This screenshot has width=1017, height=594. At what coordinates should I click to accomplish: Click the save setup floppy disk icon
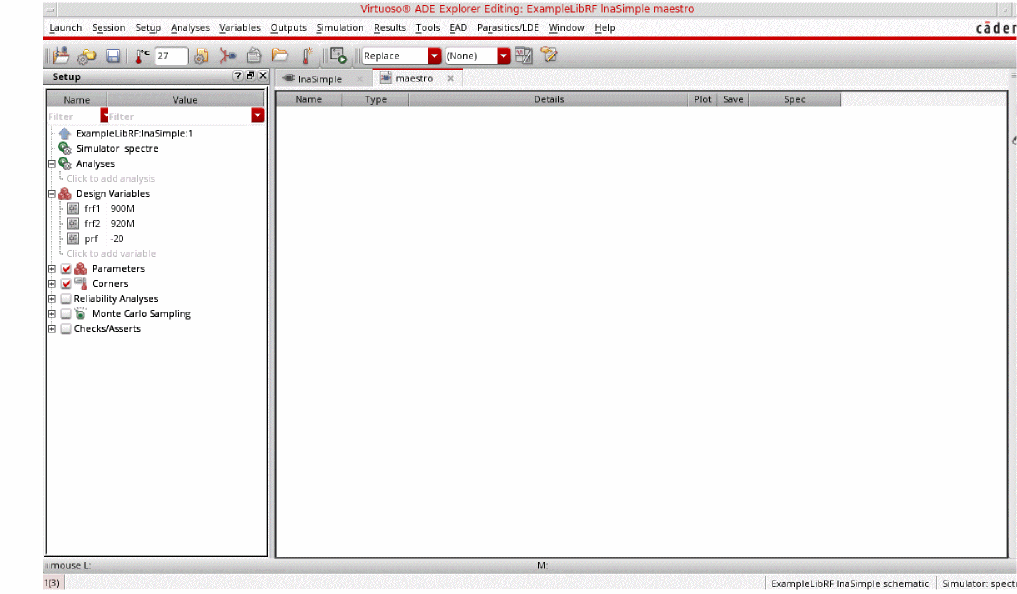click(113, 56)
